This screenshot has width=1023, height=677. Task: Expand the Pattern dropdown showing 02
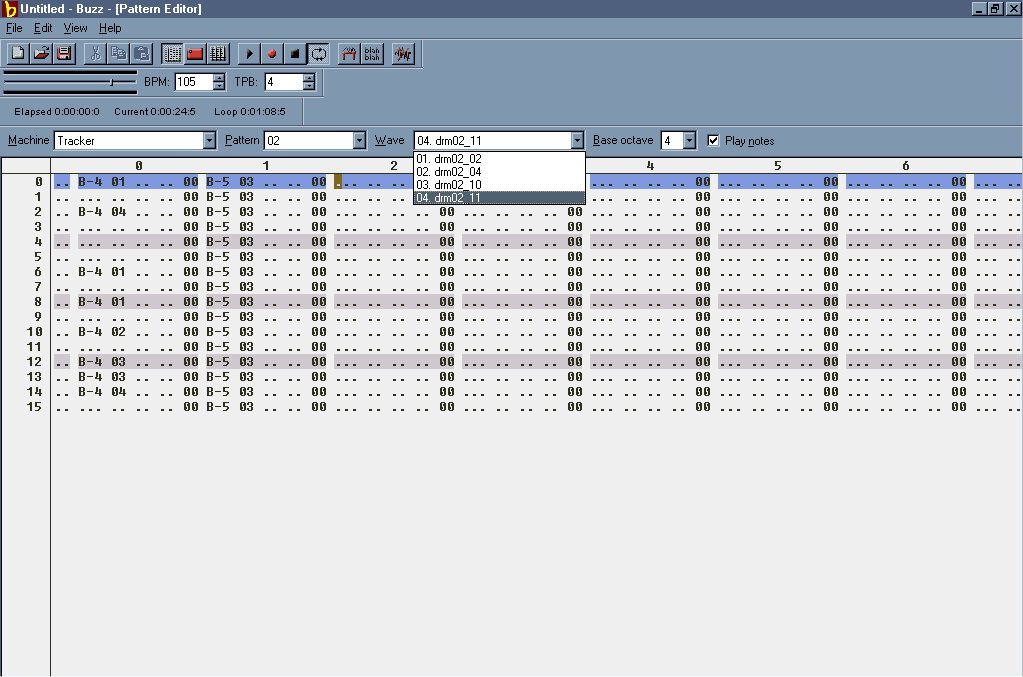[x=360, y=141]
